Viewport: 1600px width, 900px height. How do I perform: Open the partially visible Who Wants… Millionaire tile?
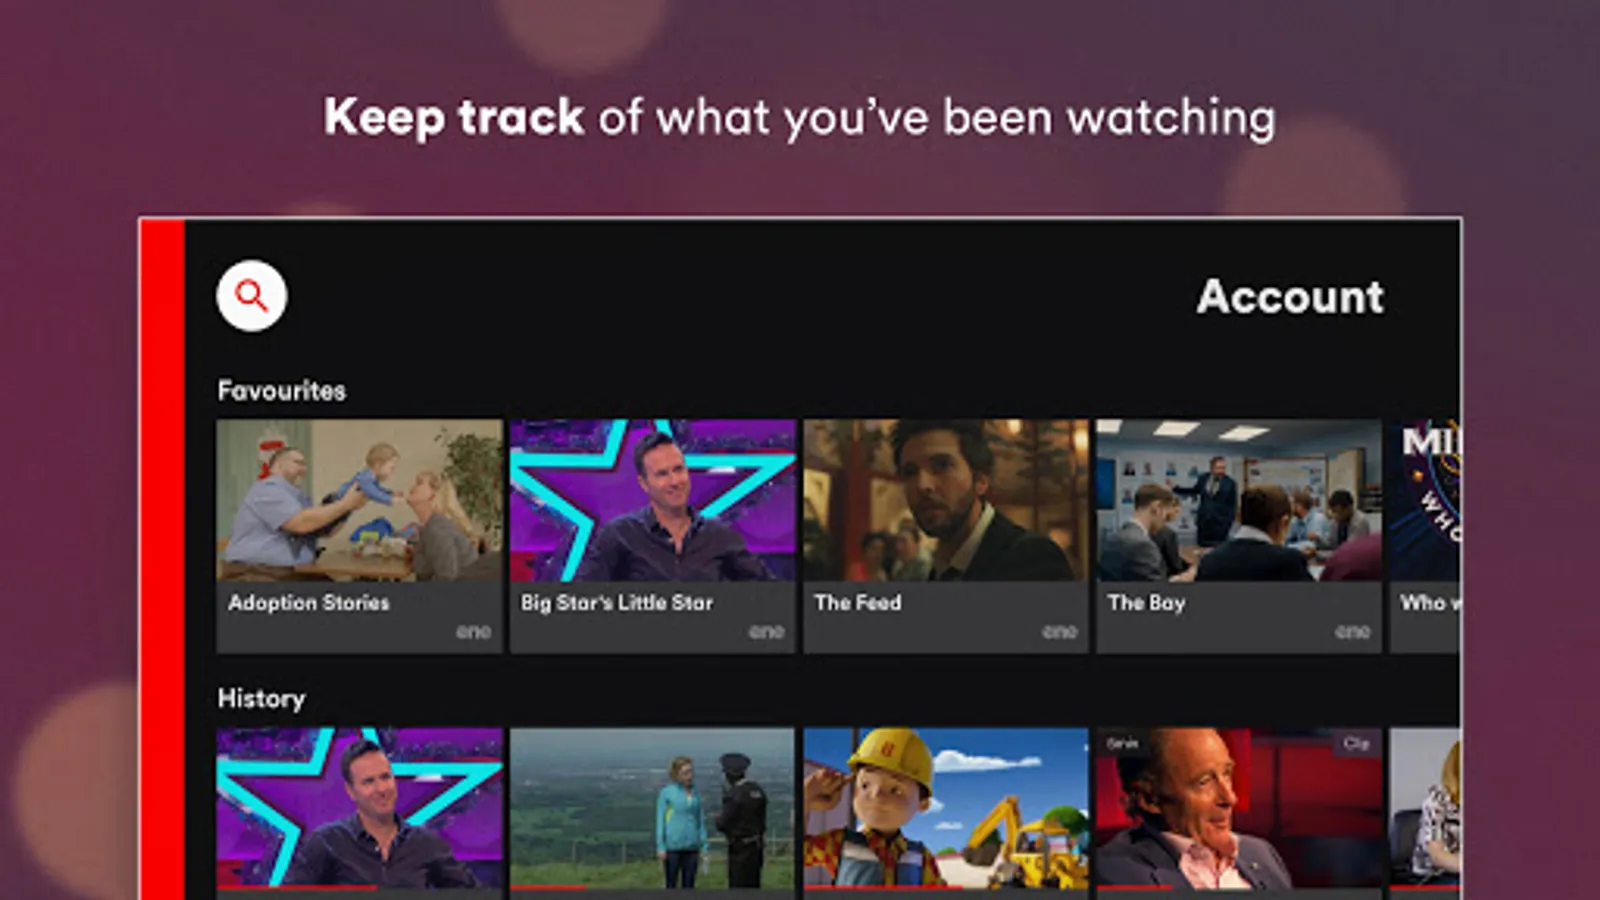[x=1425, y=536]
